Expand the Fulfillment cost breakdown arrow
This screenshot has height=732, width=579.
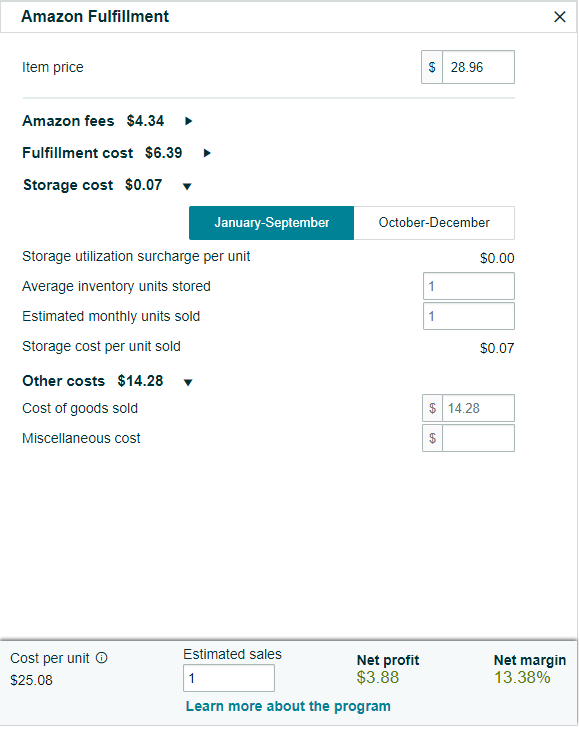coord(207,153)
